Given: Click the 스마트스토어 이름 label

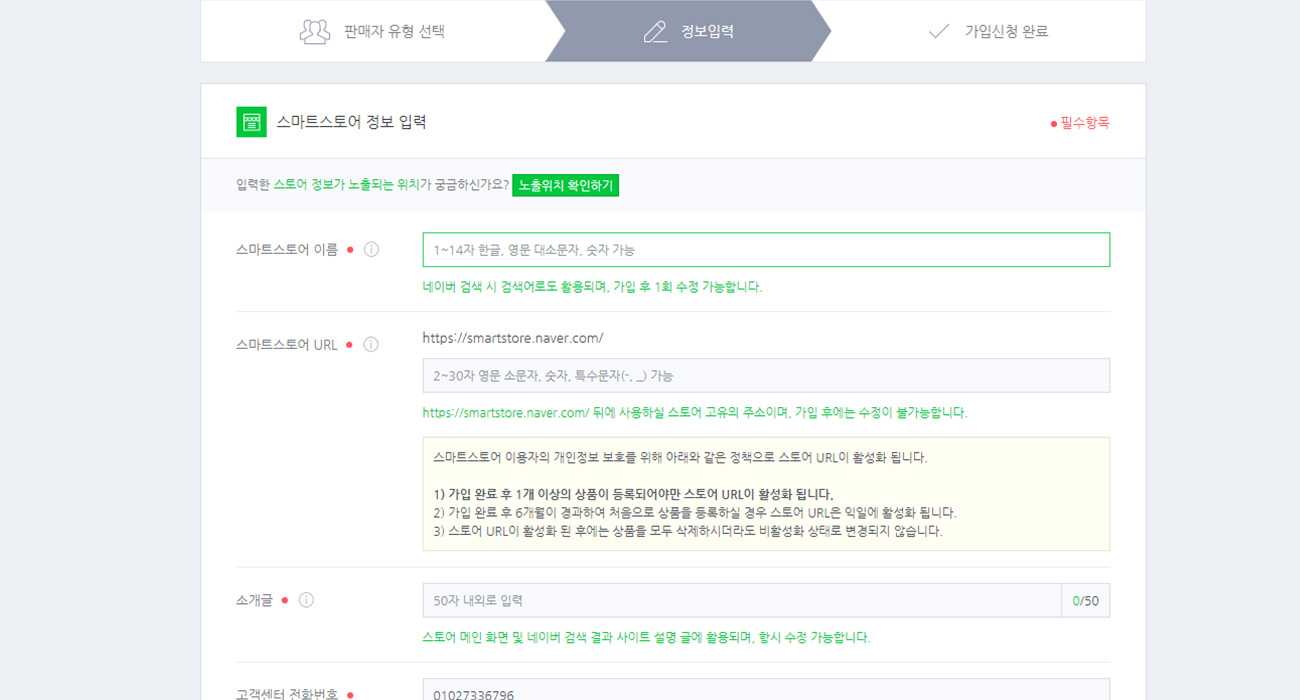Looking at the screenshot, I should tap(287, 250).
